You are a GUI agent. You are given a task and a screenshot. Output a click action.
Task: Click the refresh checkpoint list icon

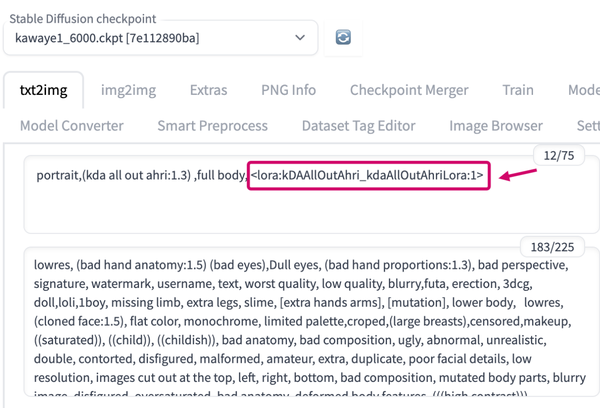point(343,37)
